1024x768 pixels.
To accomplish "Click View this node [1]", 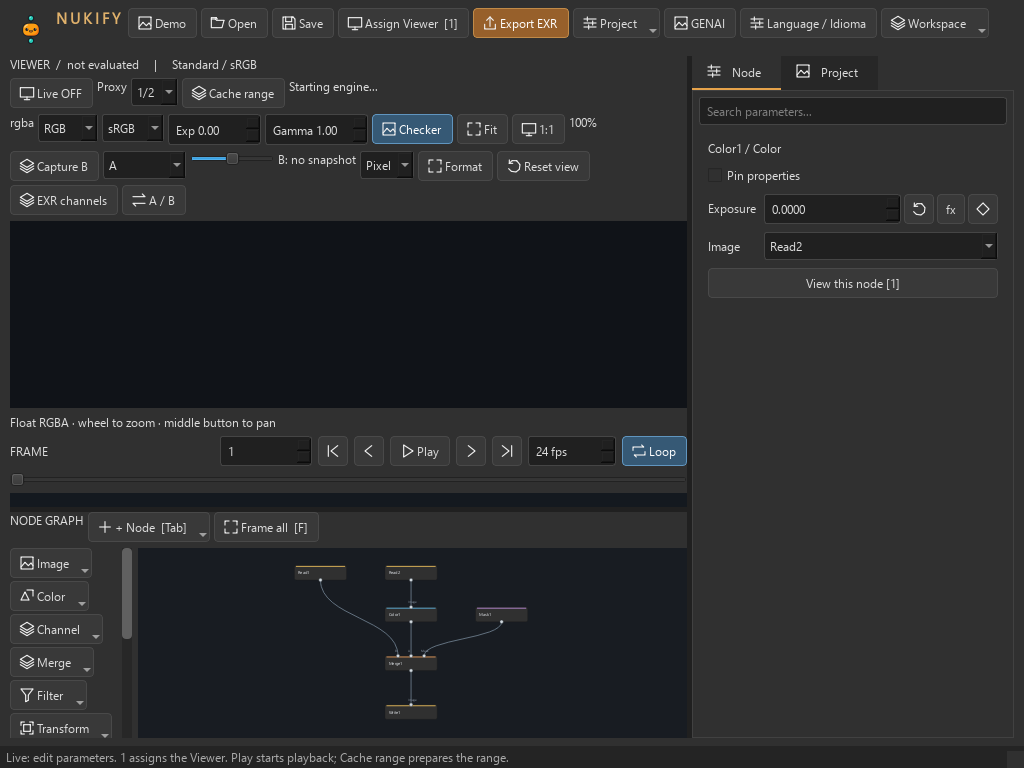I will click(x=852, y=283).
